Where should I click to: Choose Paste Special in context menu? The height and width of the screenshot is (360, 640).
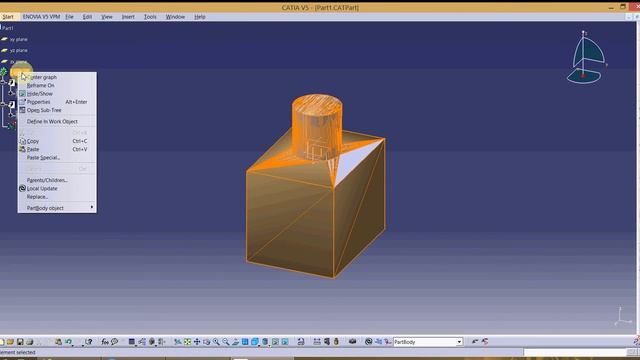(57, 158)
